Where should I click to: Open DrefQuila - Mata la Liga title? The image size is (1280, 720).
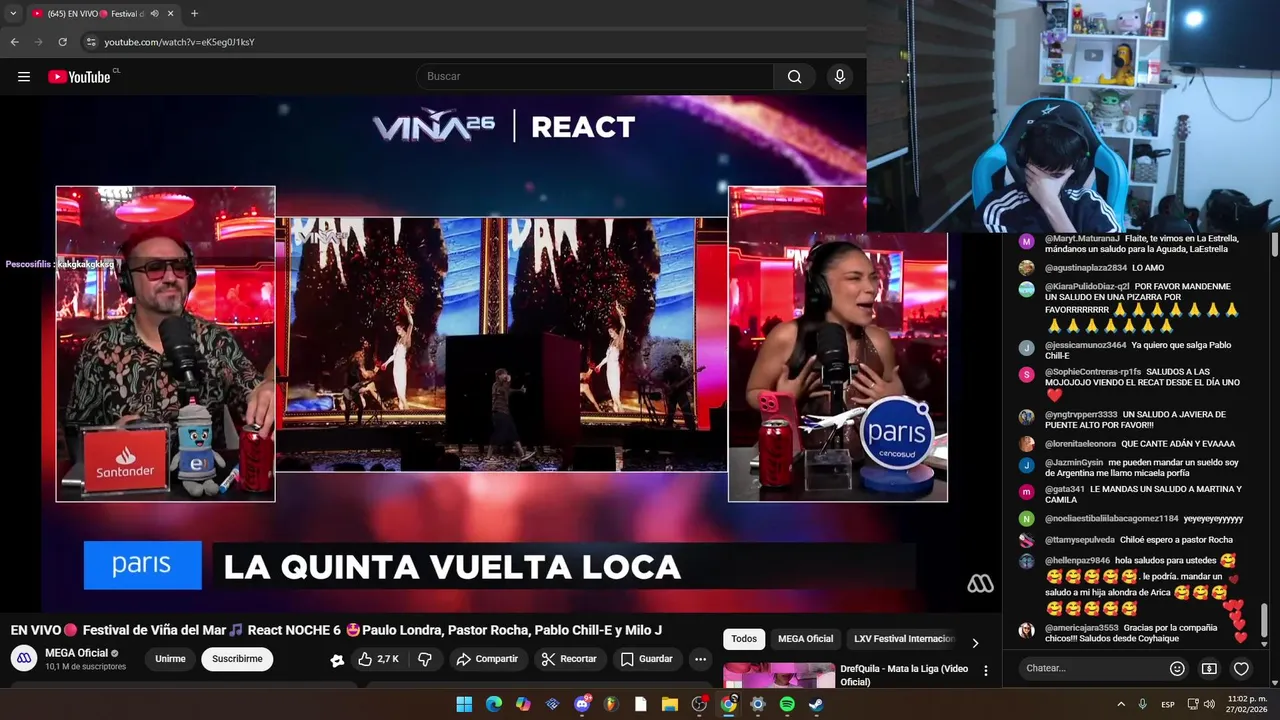point(904,675)
